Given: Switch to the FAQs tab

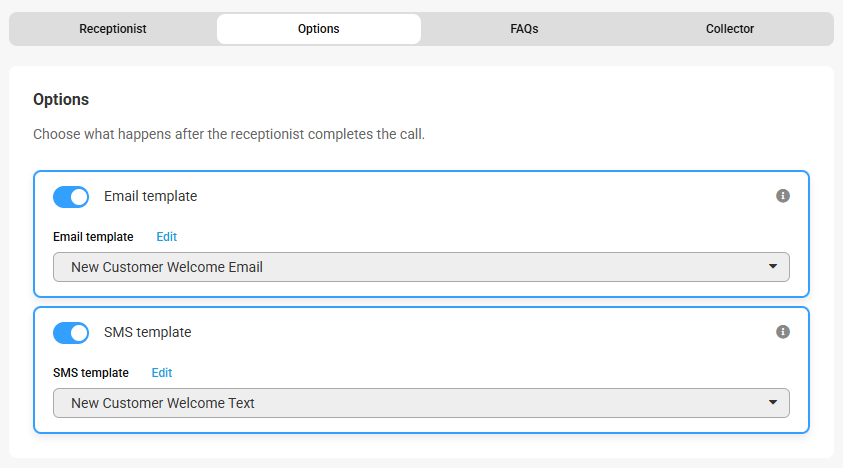Looking at the screenshot, I should (524, 29).
